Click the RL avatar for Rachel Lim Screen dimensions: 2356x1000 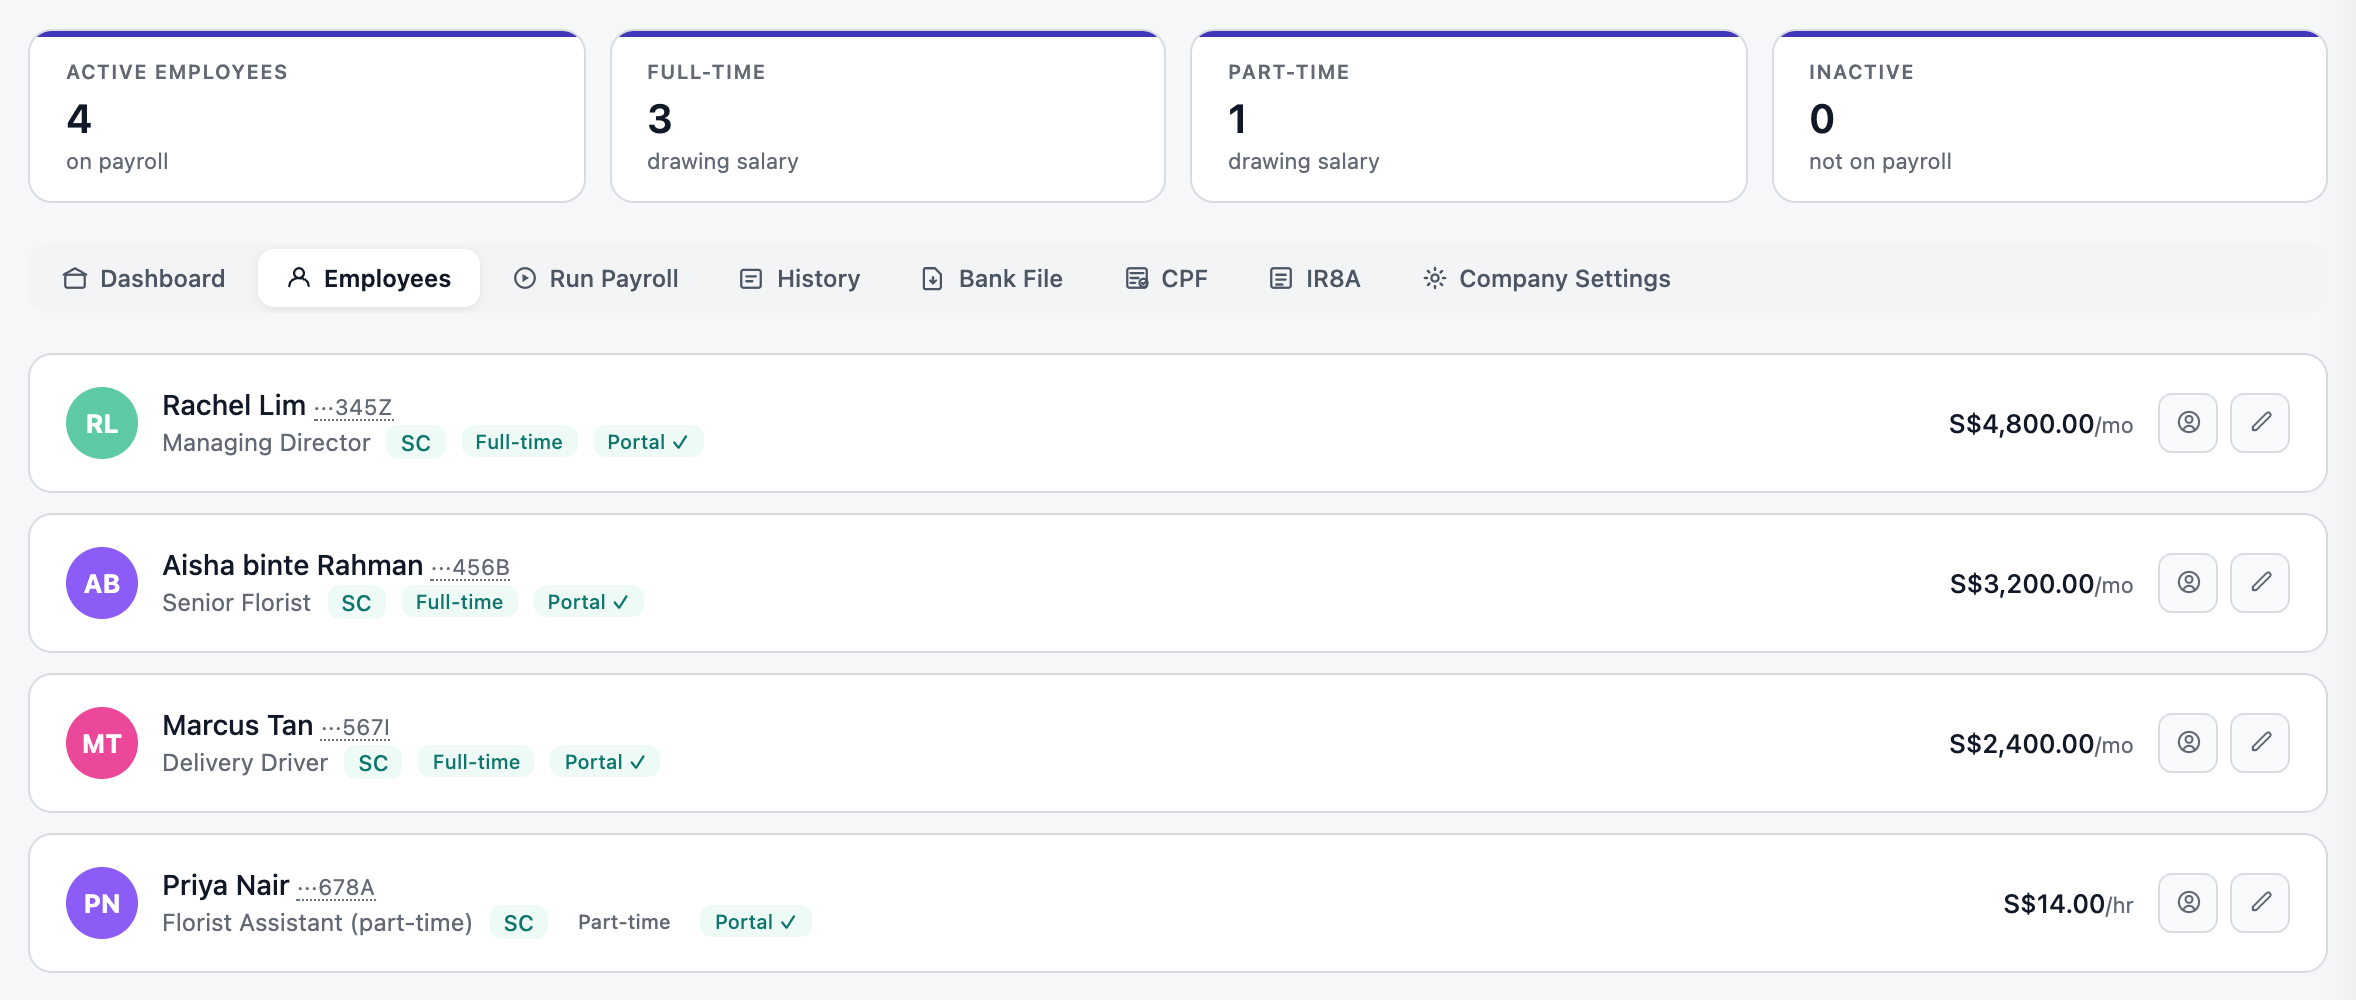point(102,423)
